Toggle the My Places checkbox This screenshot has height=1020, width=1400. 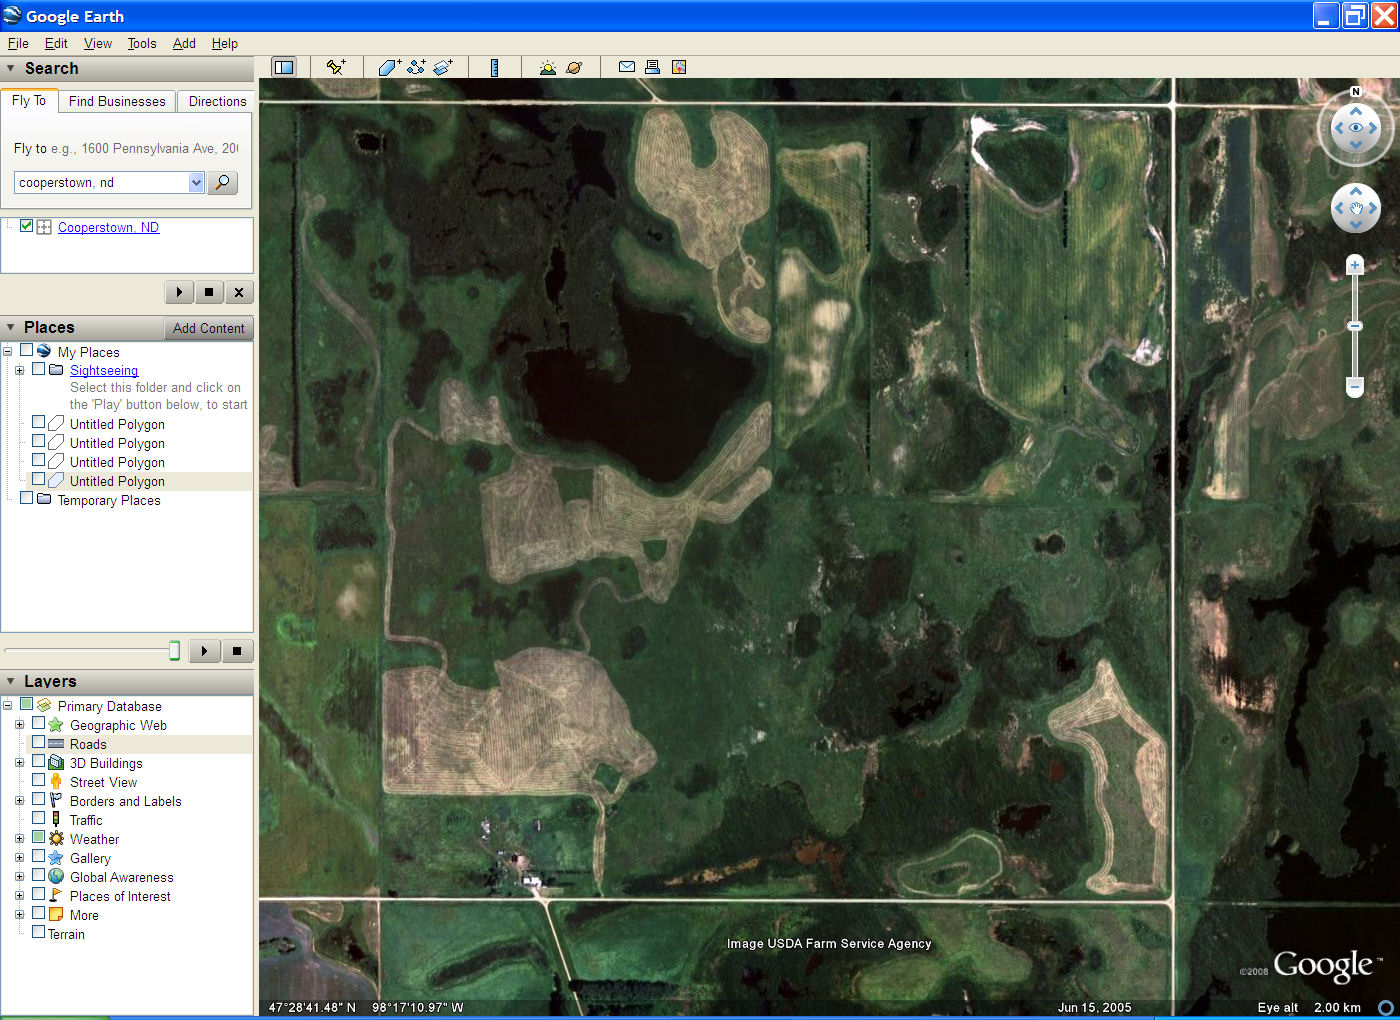(27, 350)
